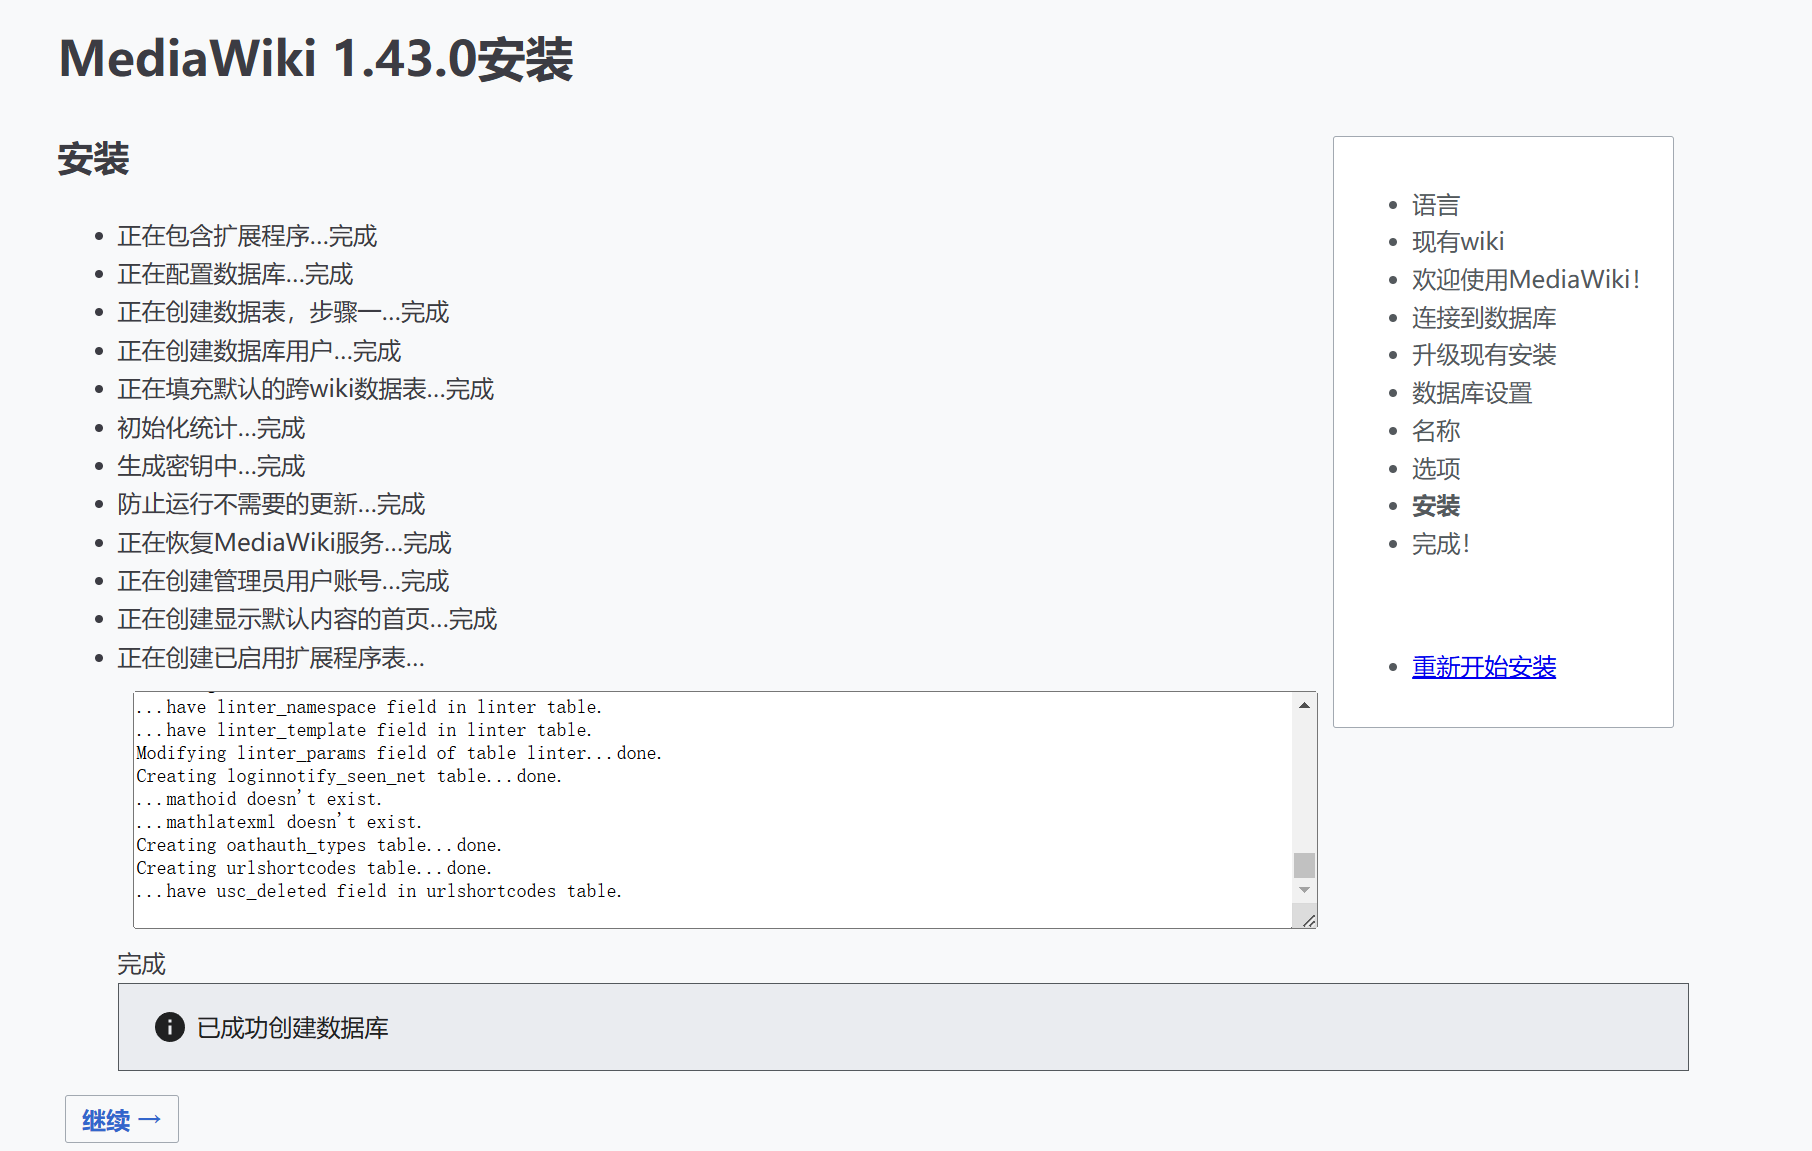Open the 重新开始安装 link

(1483, 666)
